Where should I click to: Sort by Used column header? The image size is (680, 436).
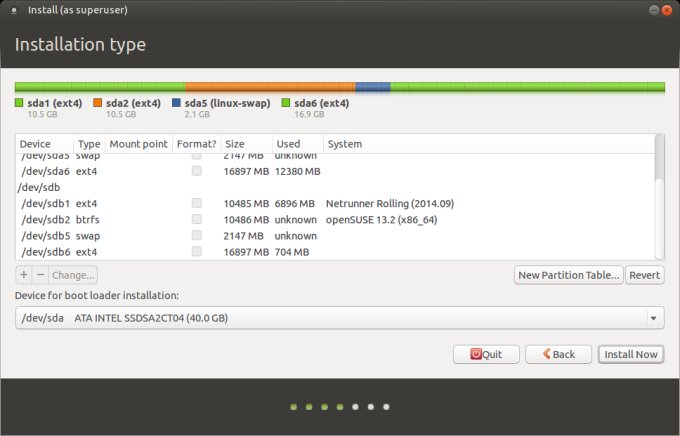[298, 144]
